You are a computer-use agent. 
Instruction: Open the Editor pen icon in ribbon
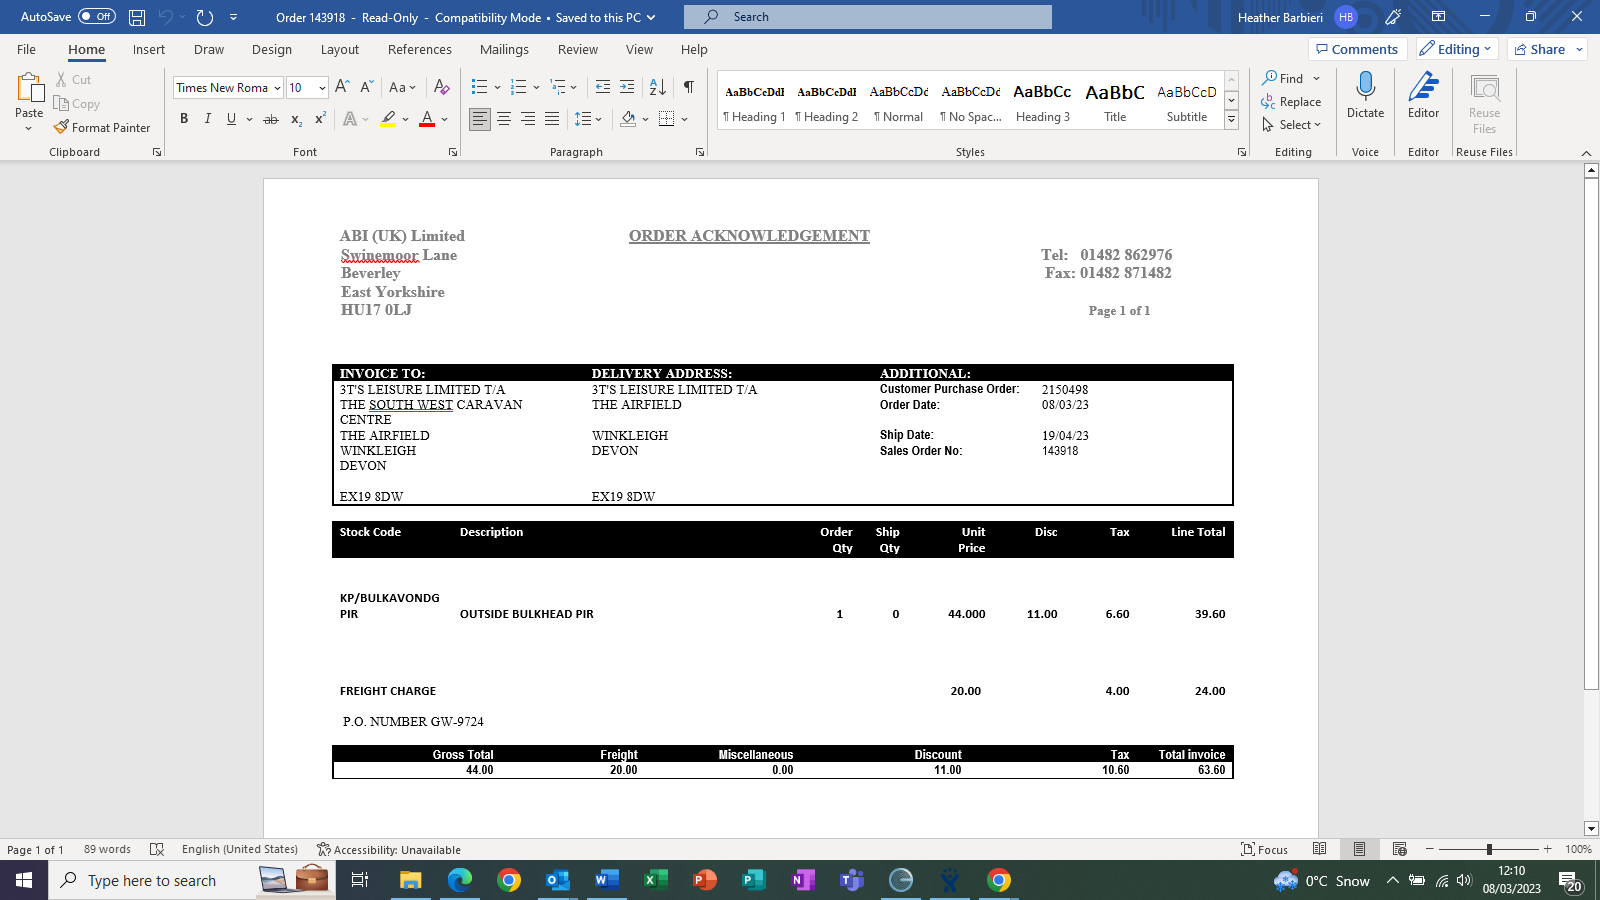(1423, 88)
